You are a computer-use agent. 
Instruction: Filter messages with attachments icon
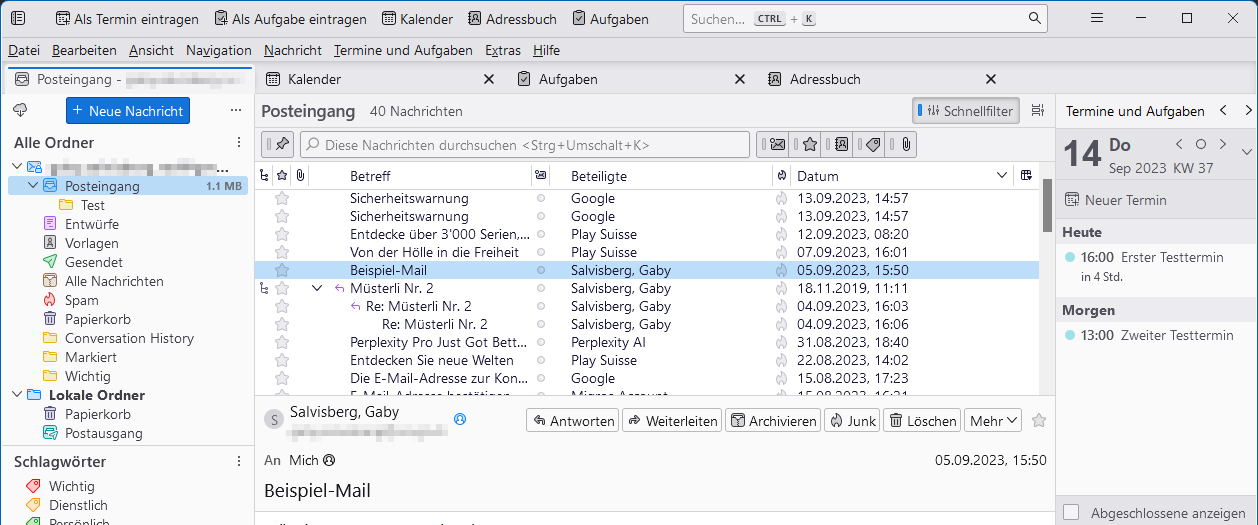903,145
